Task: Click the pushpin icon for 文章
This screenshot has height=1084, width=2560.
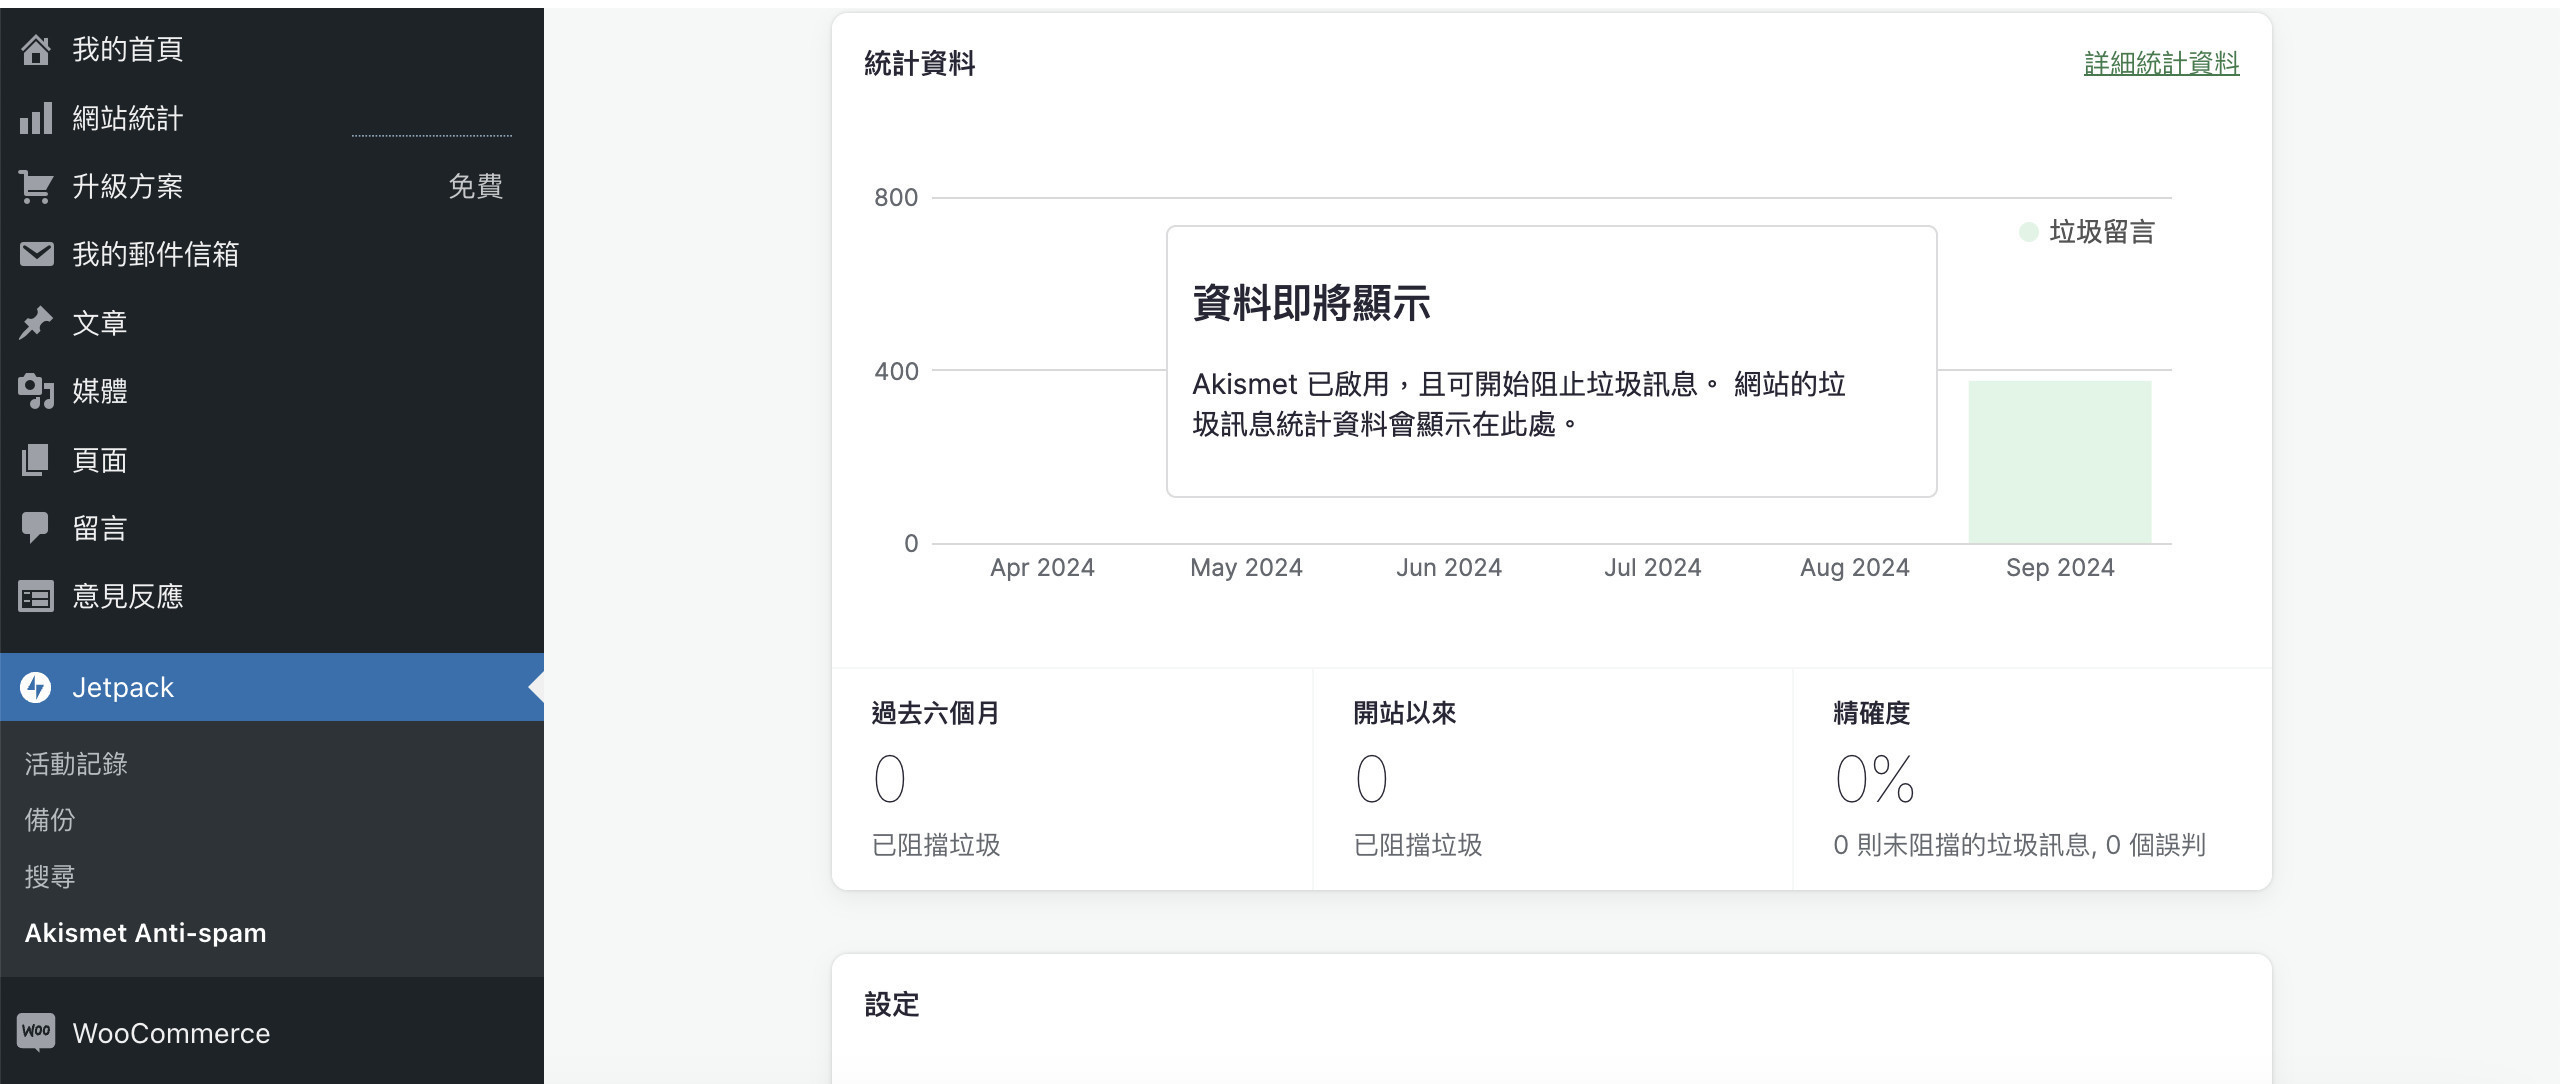Action: 36,323
